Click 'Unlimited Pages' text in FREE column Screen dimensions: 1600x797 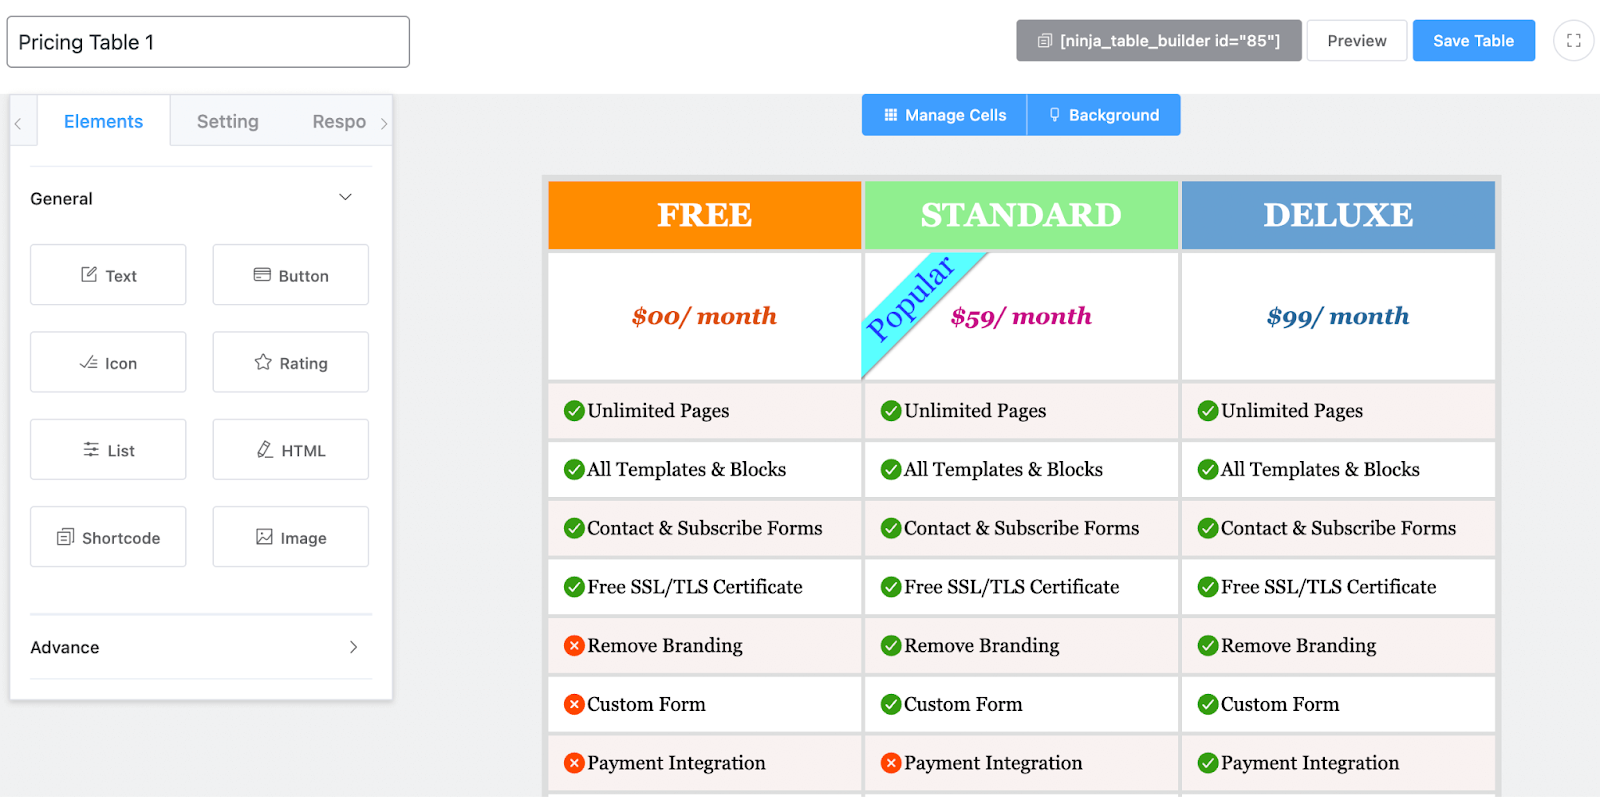(x=658, y=411)
